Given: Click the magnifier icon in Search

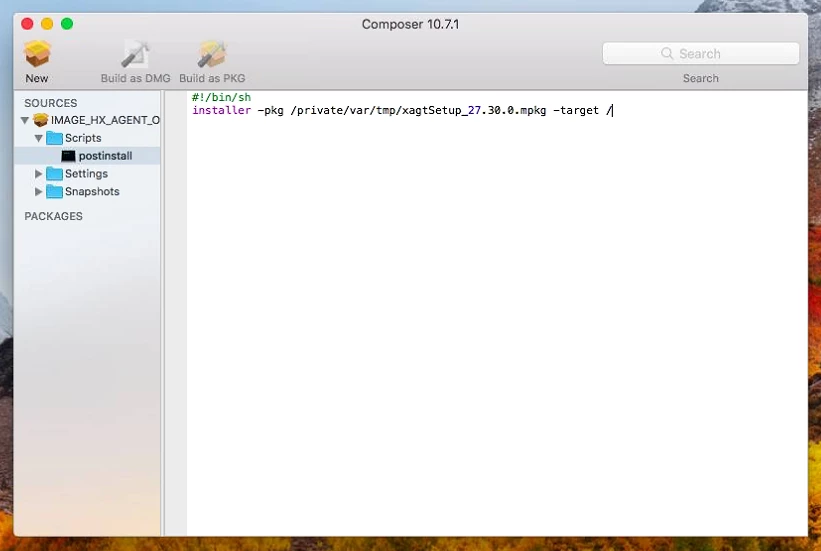Looking at the screenshot, I should (x=667, y=53).
